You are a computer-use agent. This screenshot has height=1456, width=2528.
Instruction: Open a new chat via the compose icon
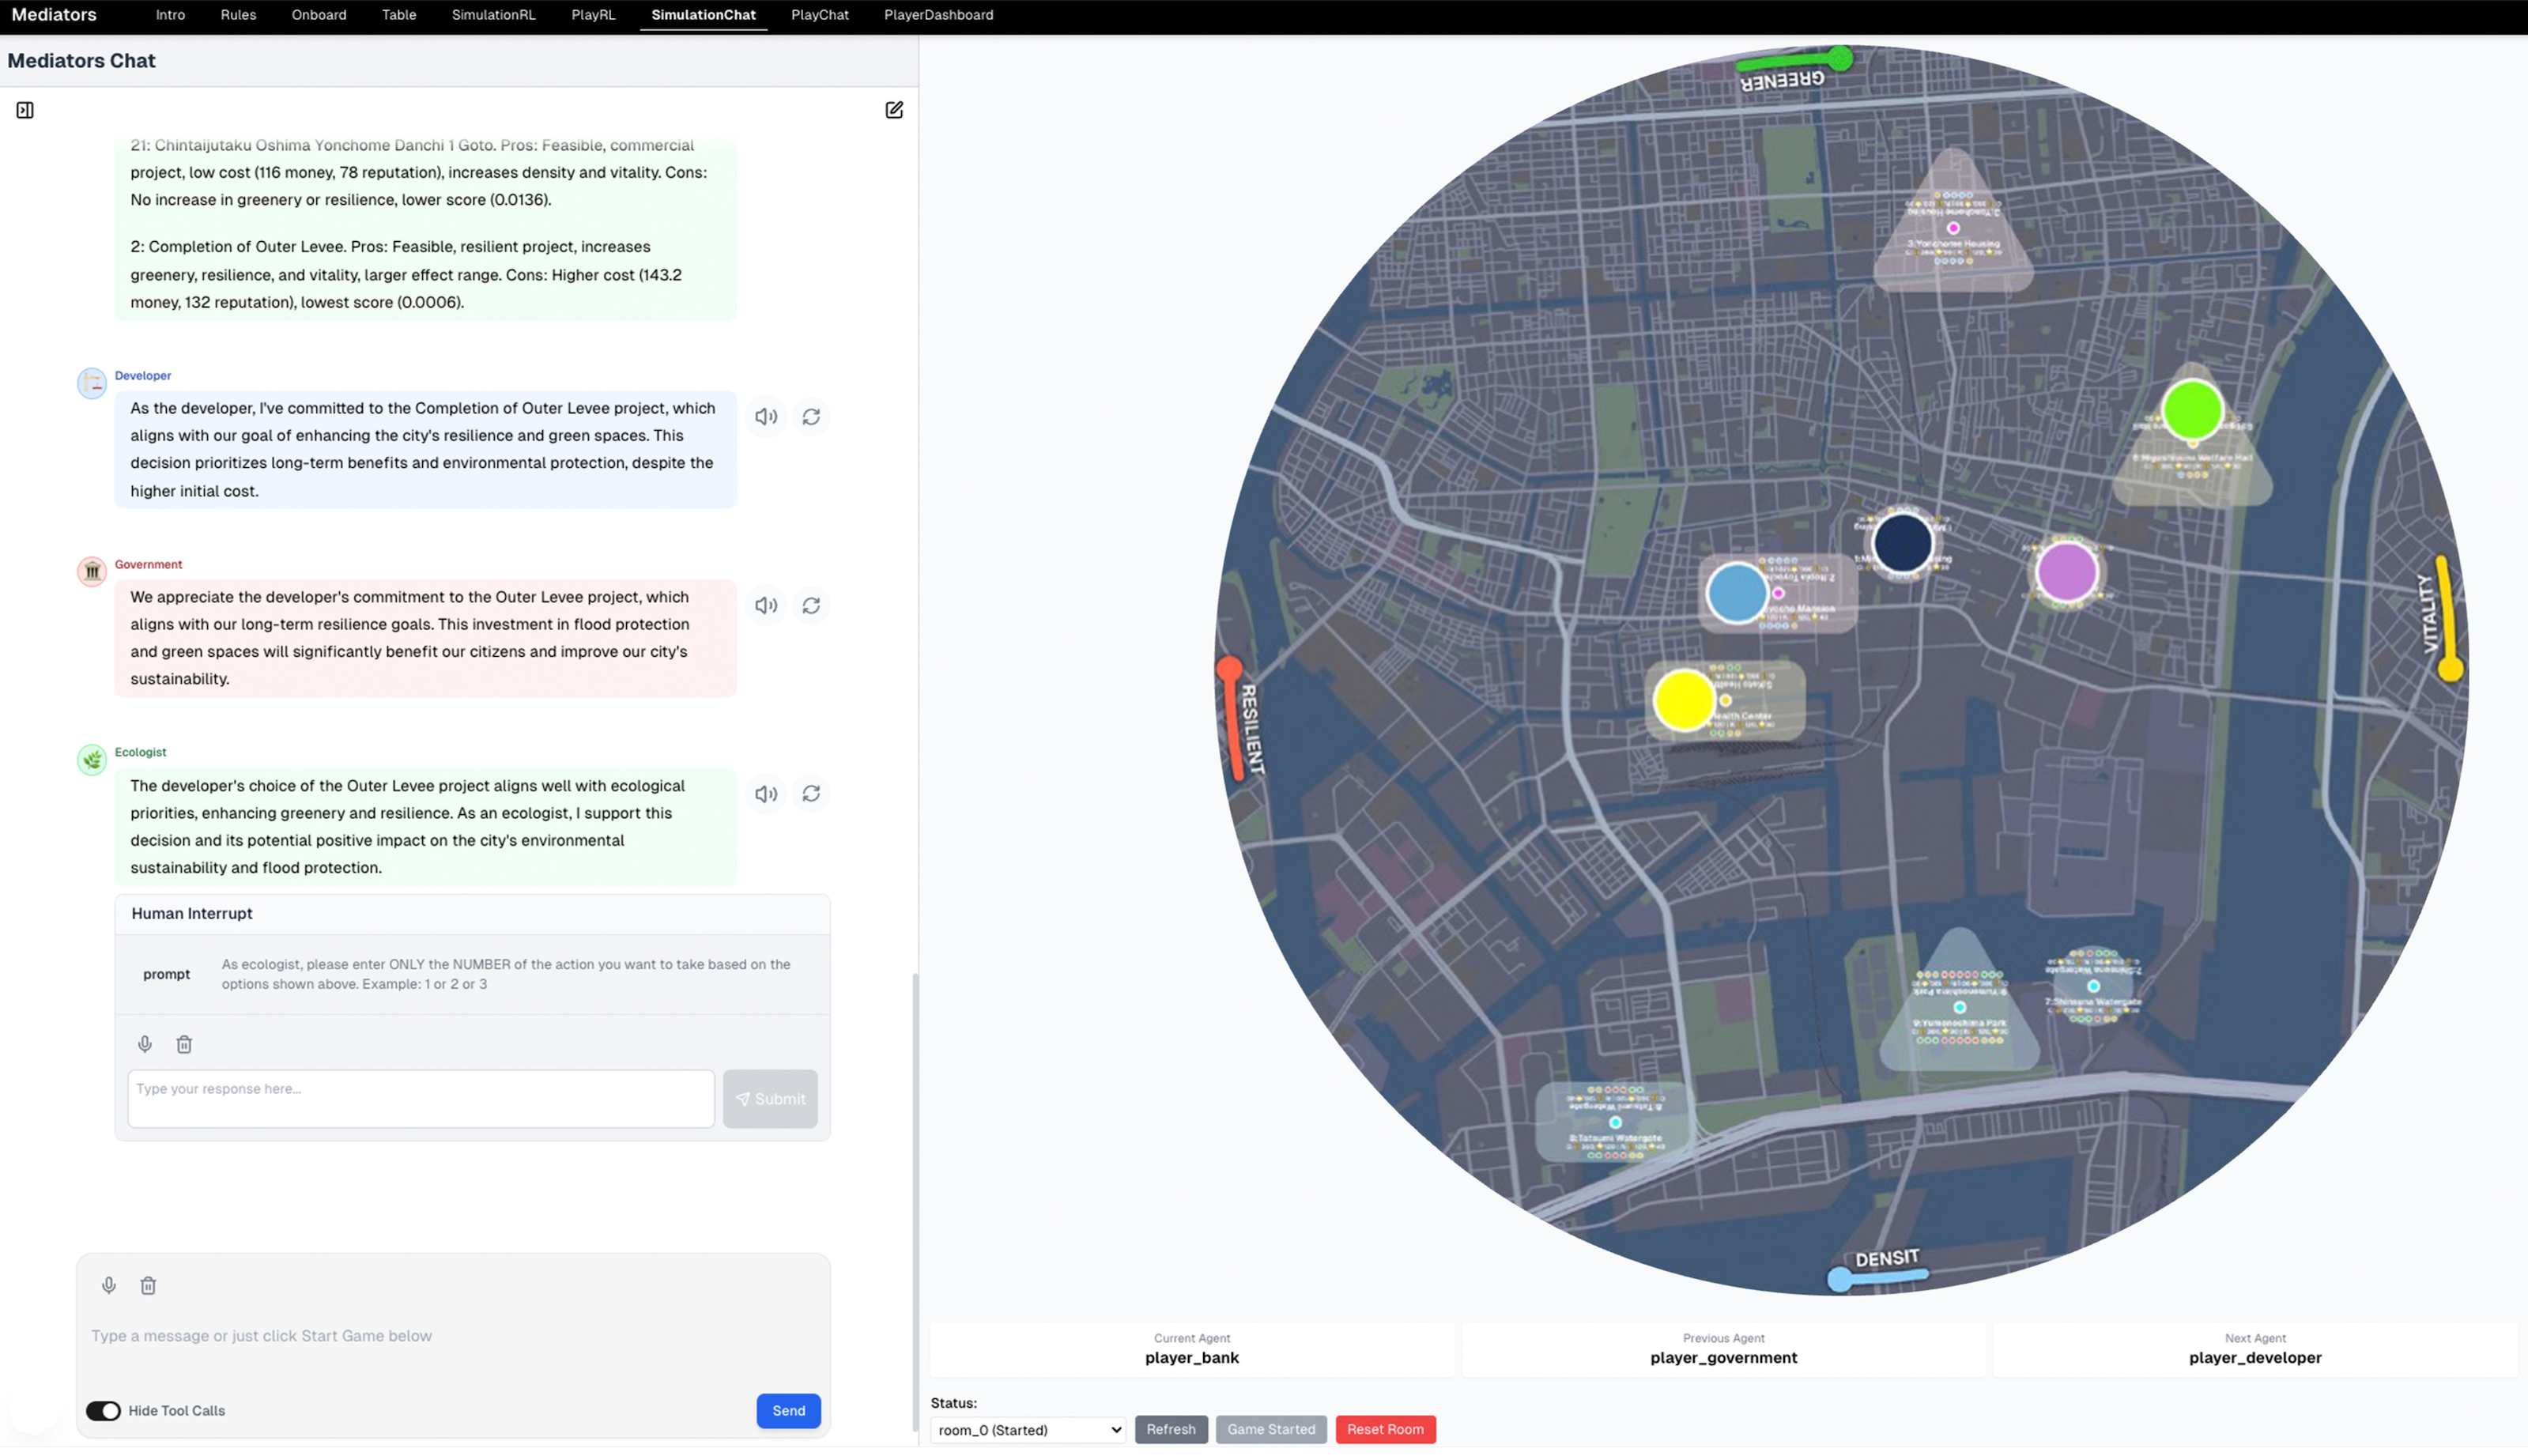[x=894, y=110]
